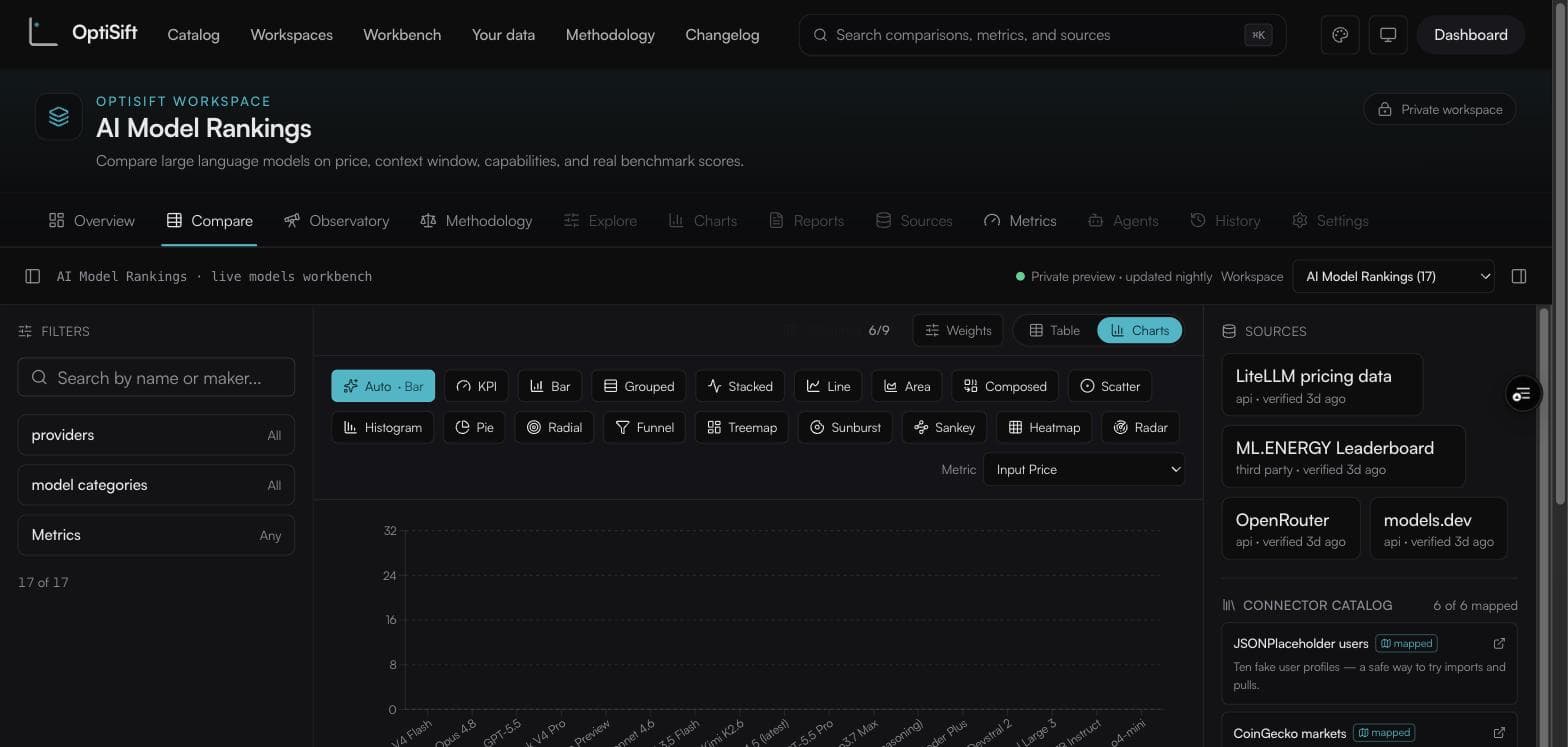Open the Overview tab

[92, 220]
